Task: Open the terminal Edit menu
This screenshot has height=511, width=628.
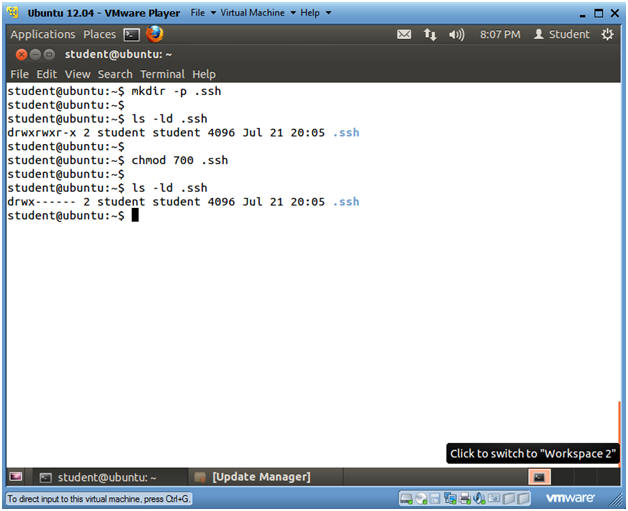Action: coord(46,74)
